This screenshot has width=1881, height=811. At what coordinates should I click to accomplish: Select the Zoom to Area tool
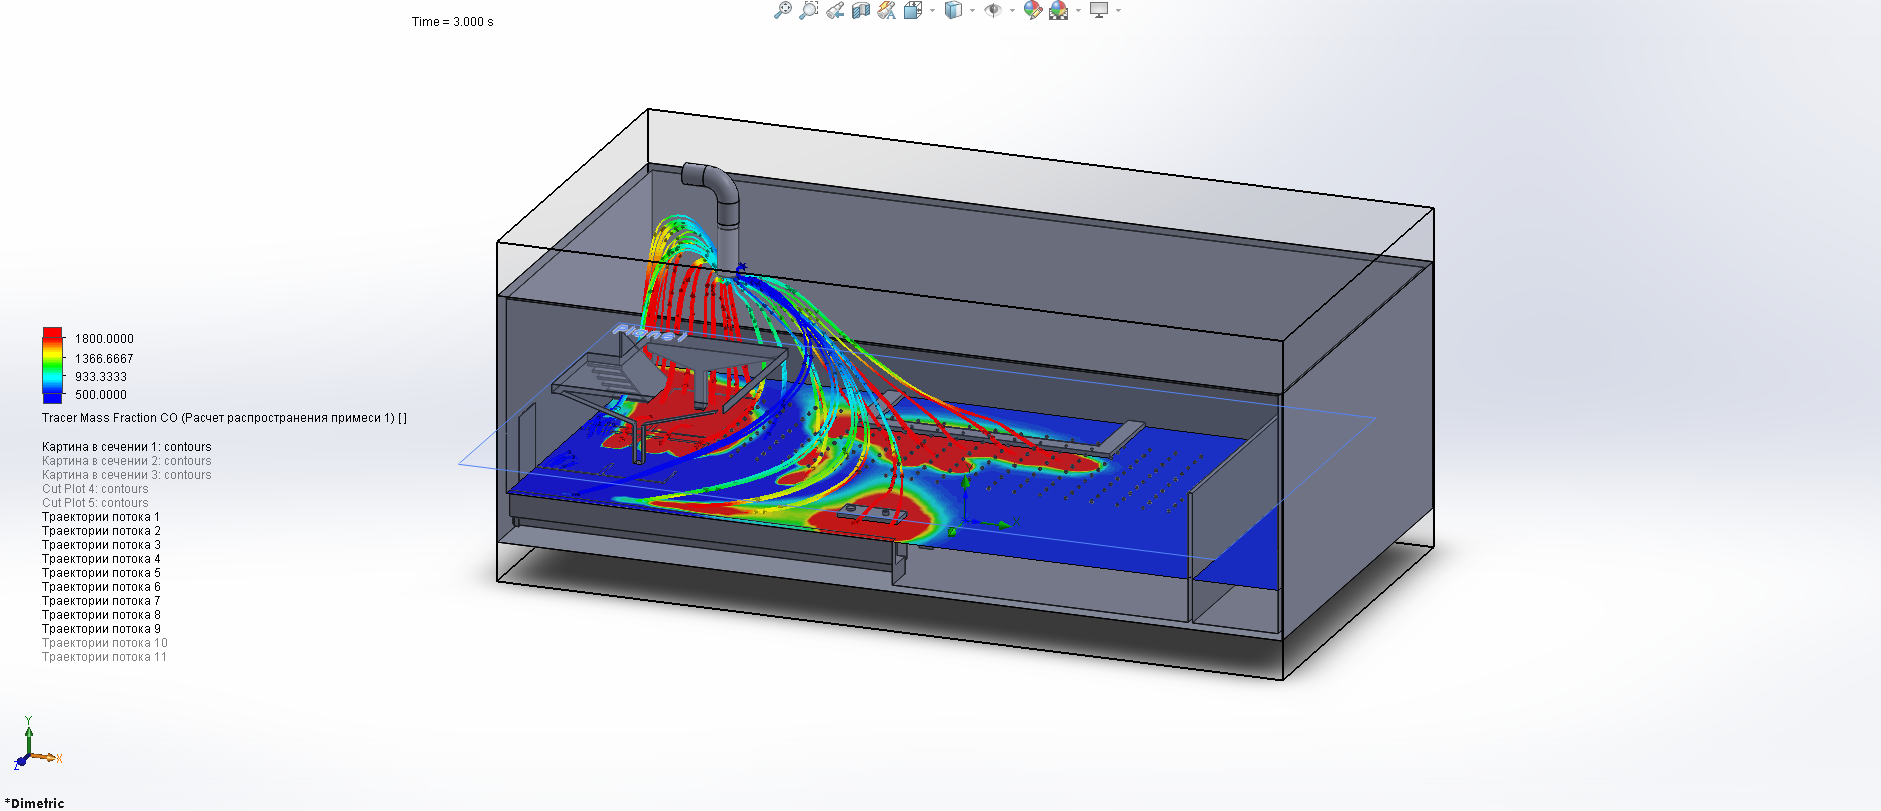pyautogui.click(x=808, y=10)
